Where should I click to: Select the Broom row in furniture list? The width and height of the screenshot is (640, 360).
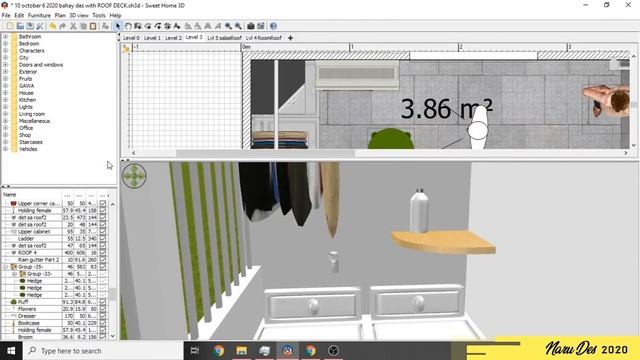point(55,337)
